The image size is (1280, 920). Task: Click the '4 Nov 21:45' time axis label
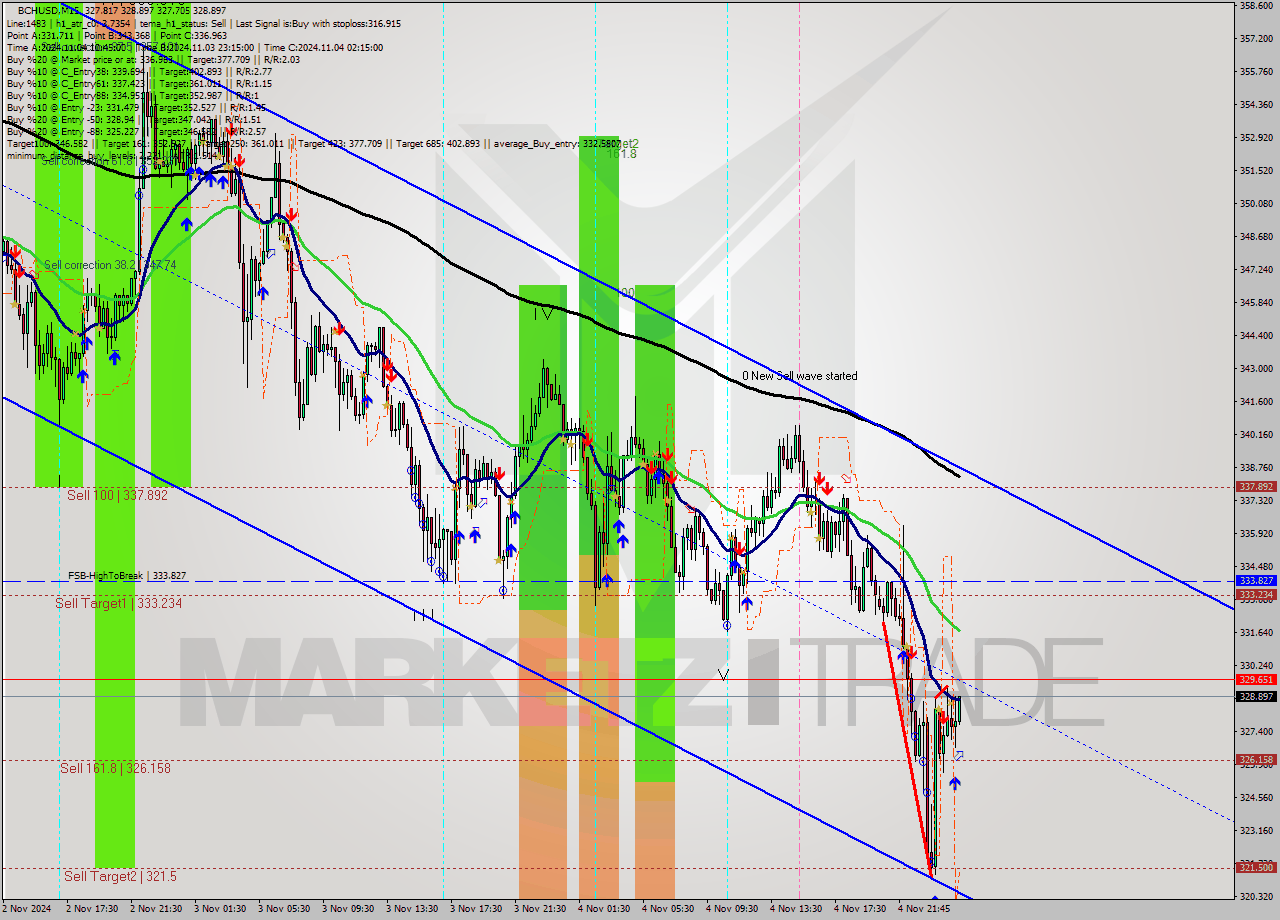click(x=925, y=909)
